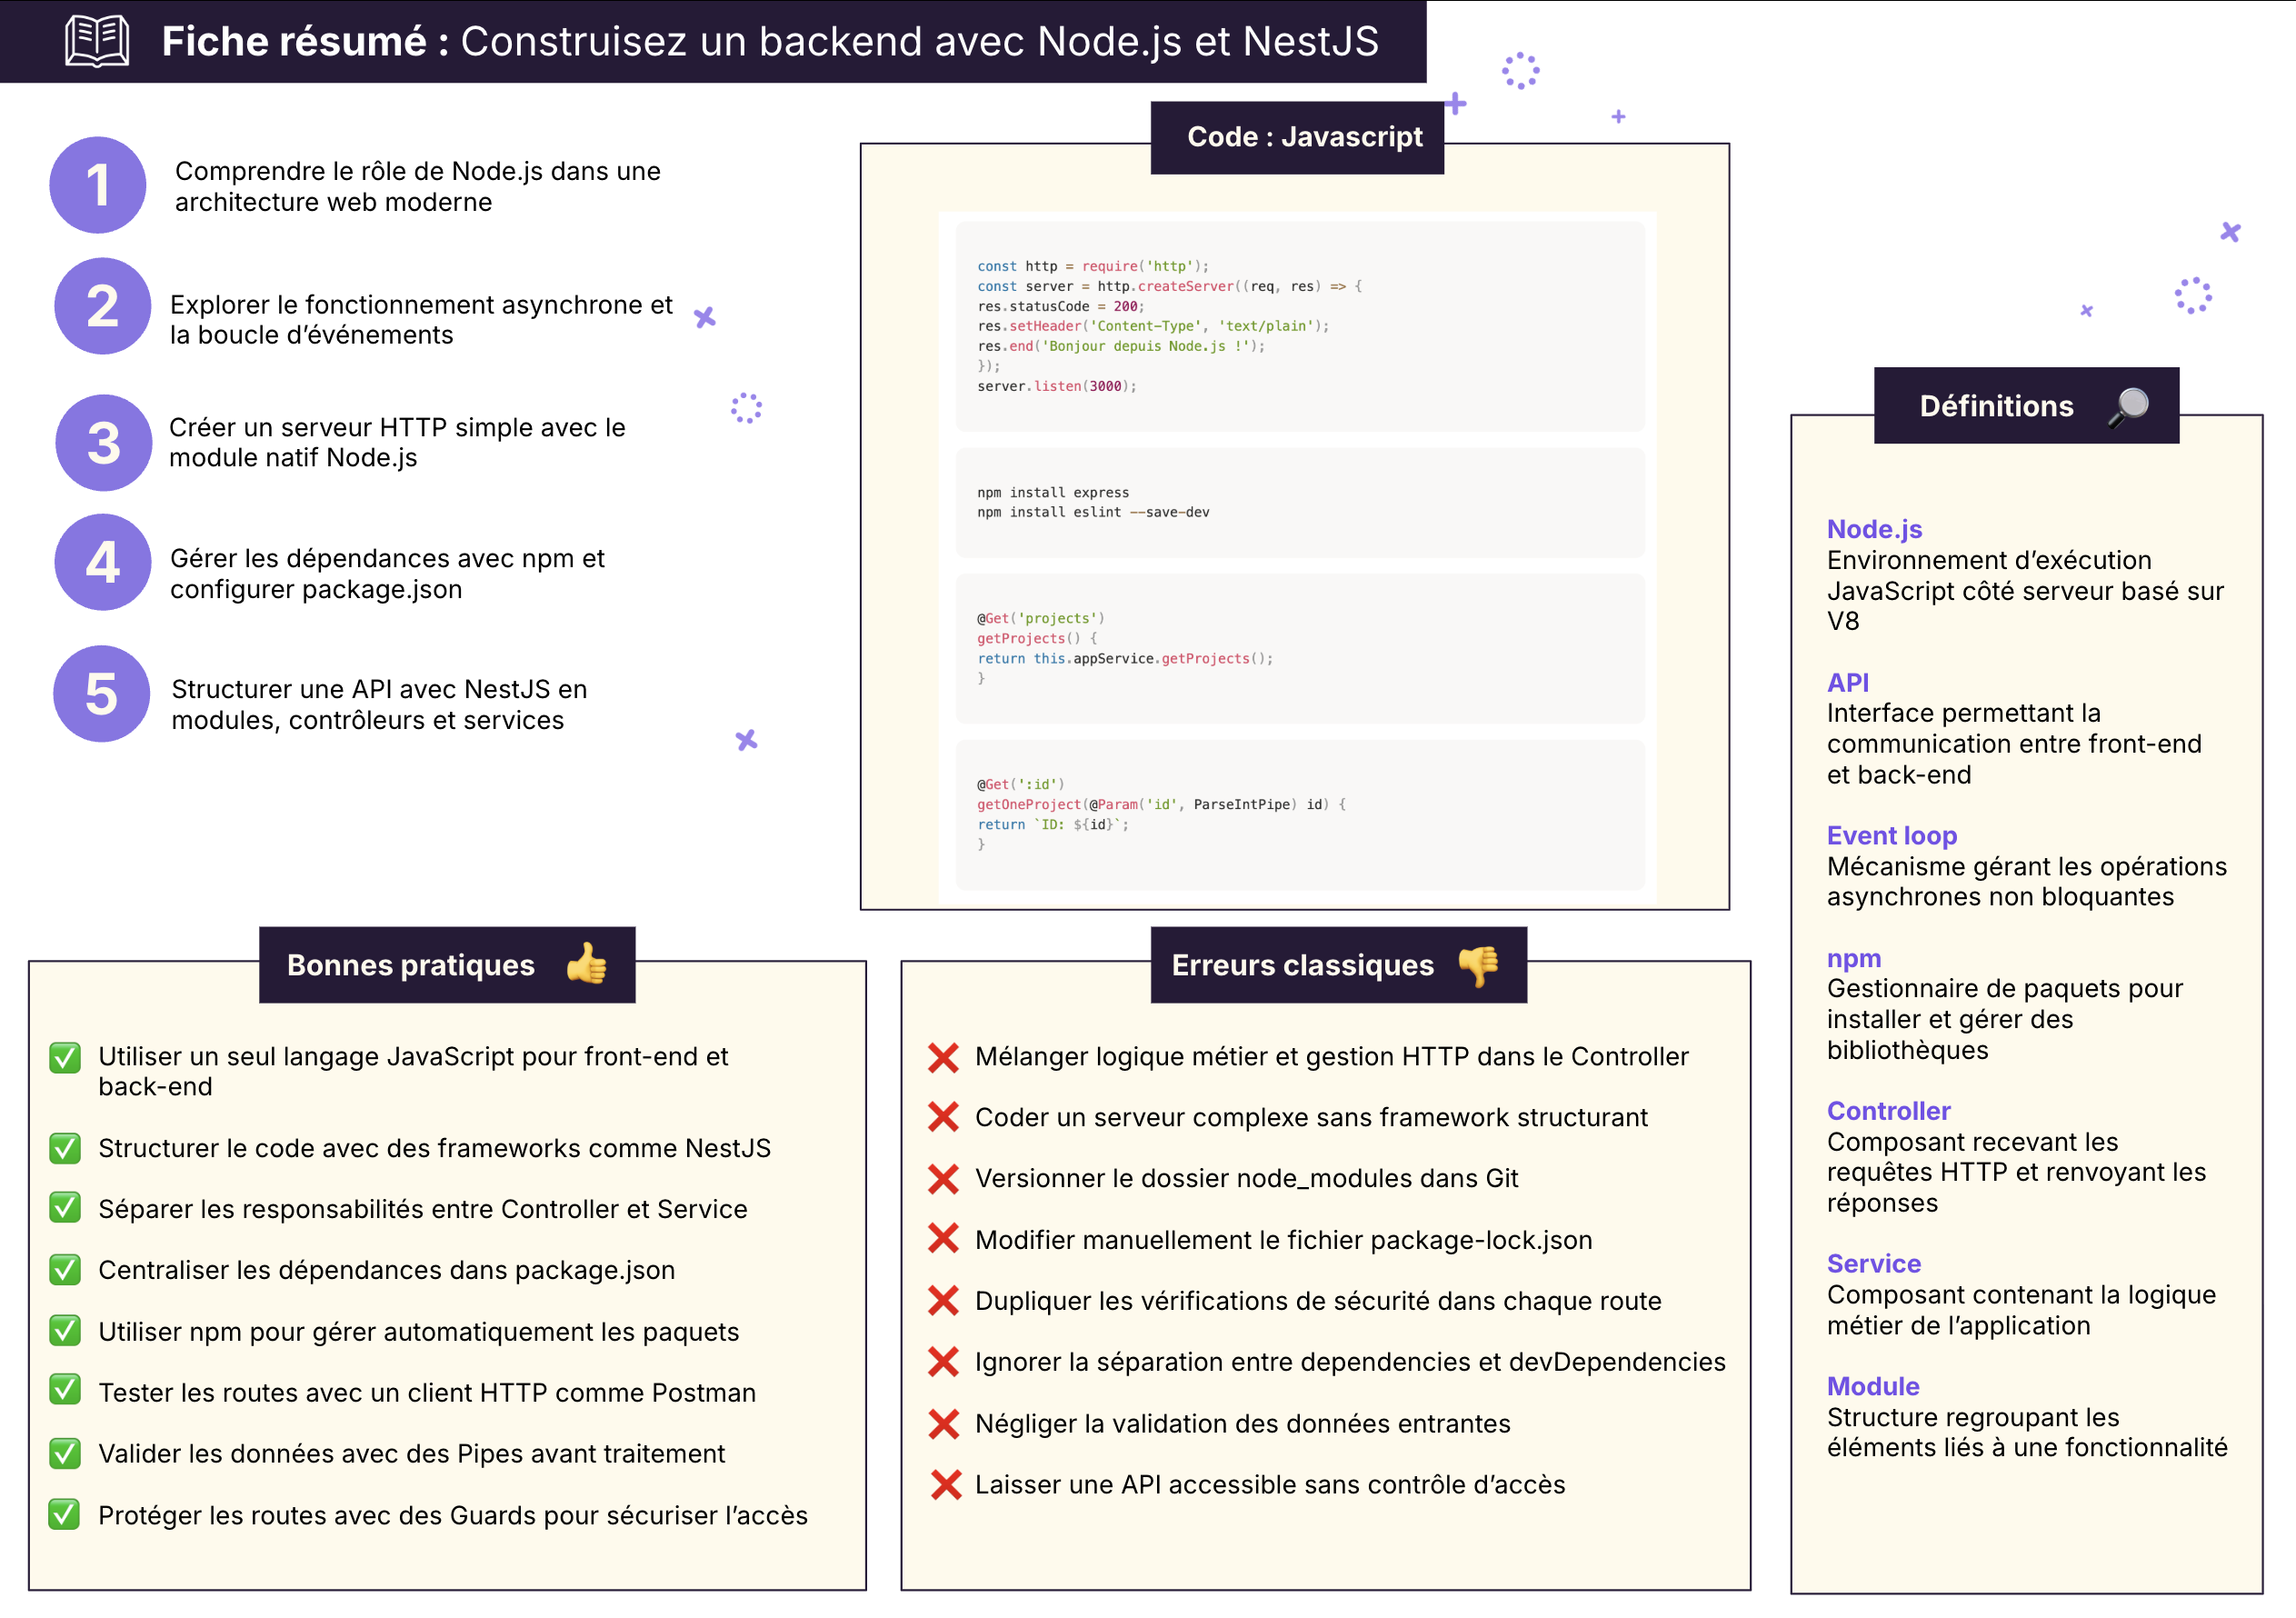
Task: Click the 'Définitions' section header
Action: point(2026,406)
